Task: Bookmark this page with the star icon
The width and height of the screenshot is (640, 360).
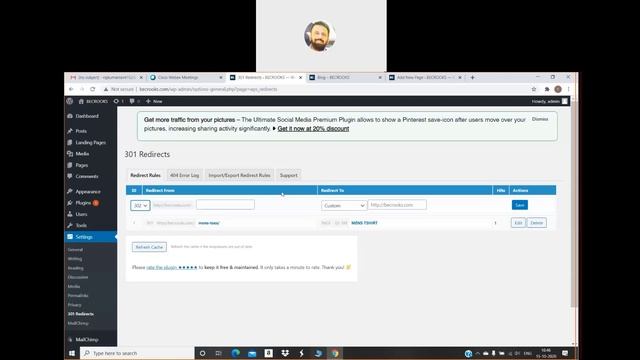Action: coord(534,89)
